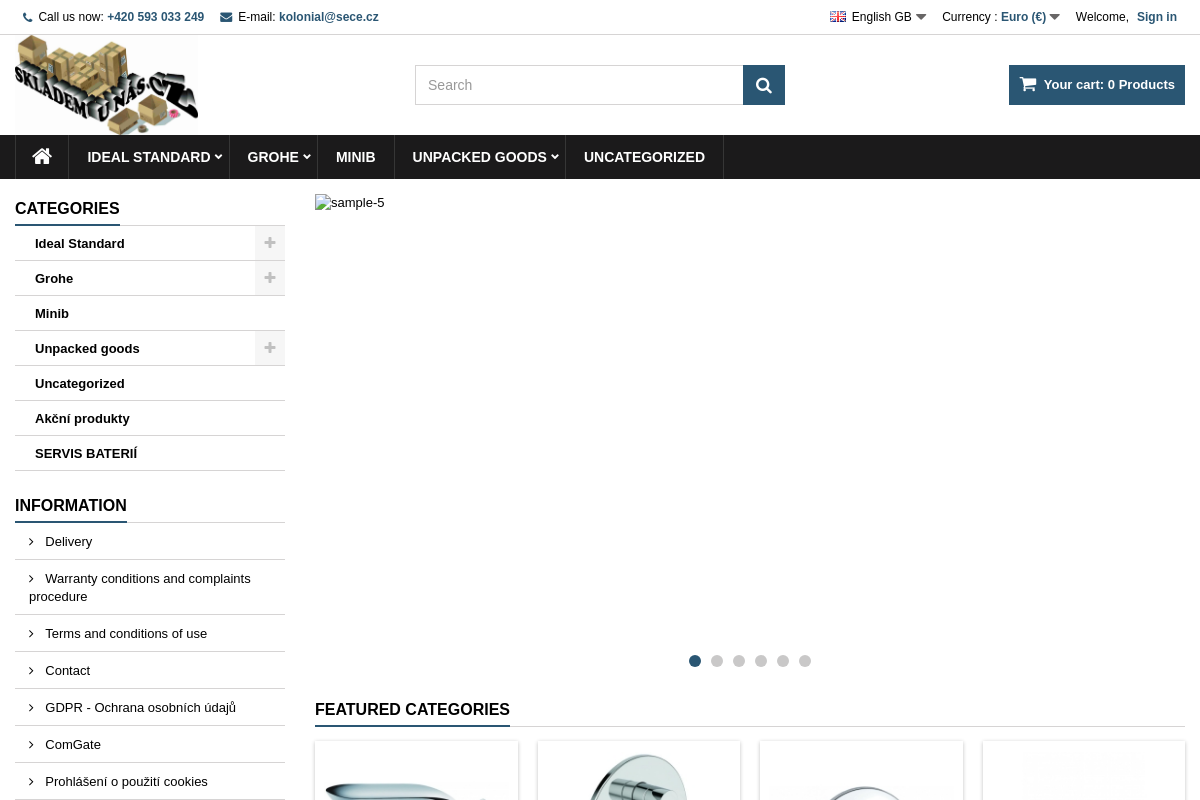The height and width of the screenshot is (800, 1200).
Task: Click the sample-5 slider image
Action: pyautogui.click(x=350, y=203)
